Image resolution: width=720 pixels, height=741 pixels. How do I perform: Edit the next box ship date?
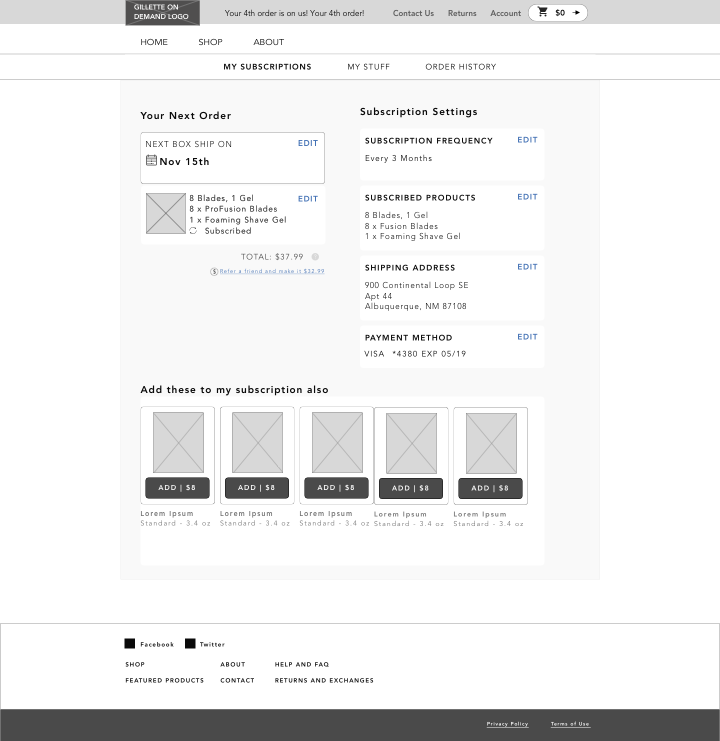tap(308, 143)
